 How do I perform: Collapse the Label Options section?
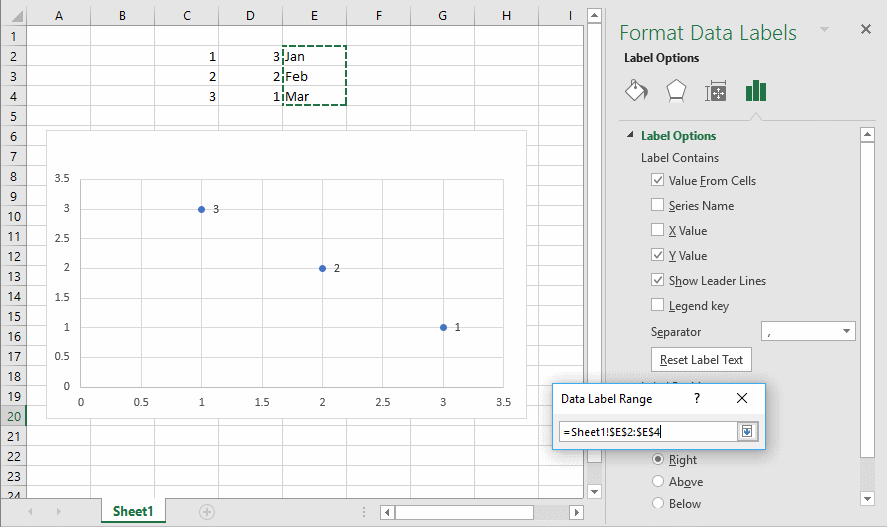pyautogui.click(x=630, y=135)
